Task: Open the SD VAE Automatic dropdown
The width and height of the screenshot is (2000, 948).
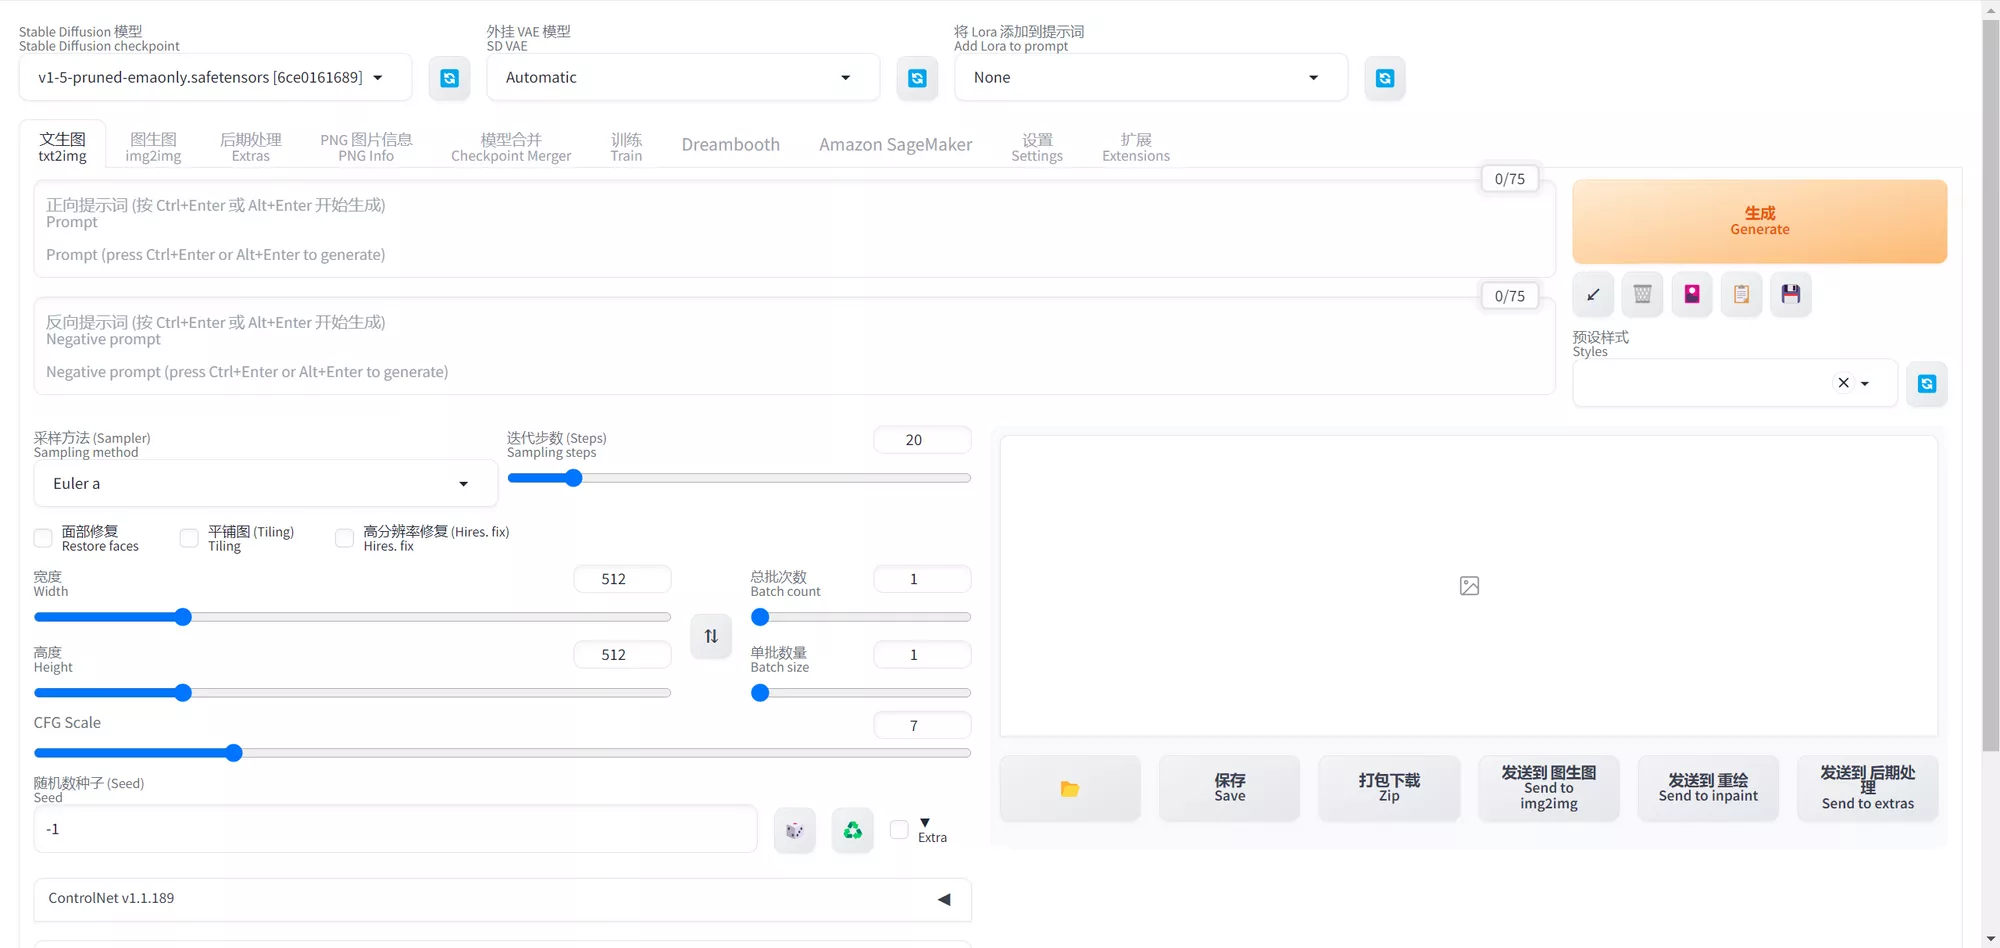Action: point(683,78)
